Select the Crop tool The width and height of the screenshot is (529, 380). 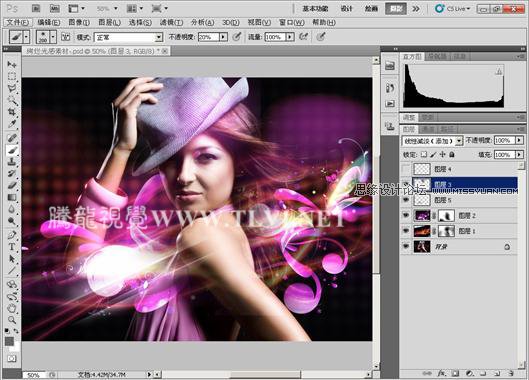(x=12, y=112)
